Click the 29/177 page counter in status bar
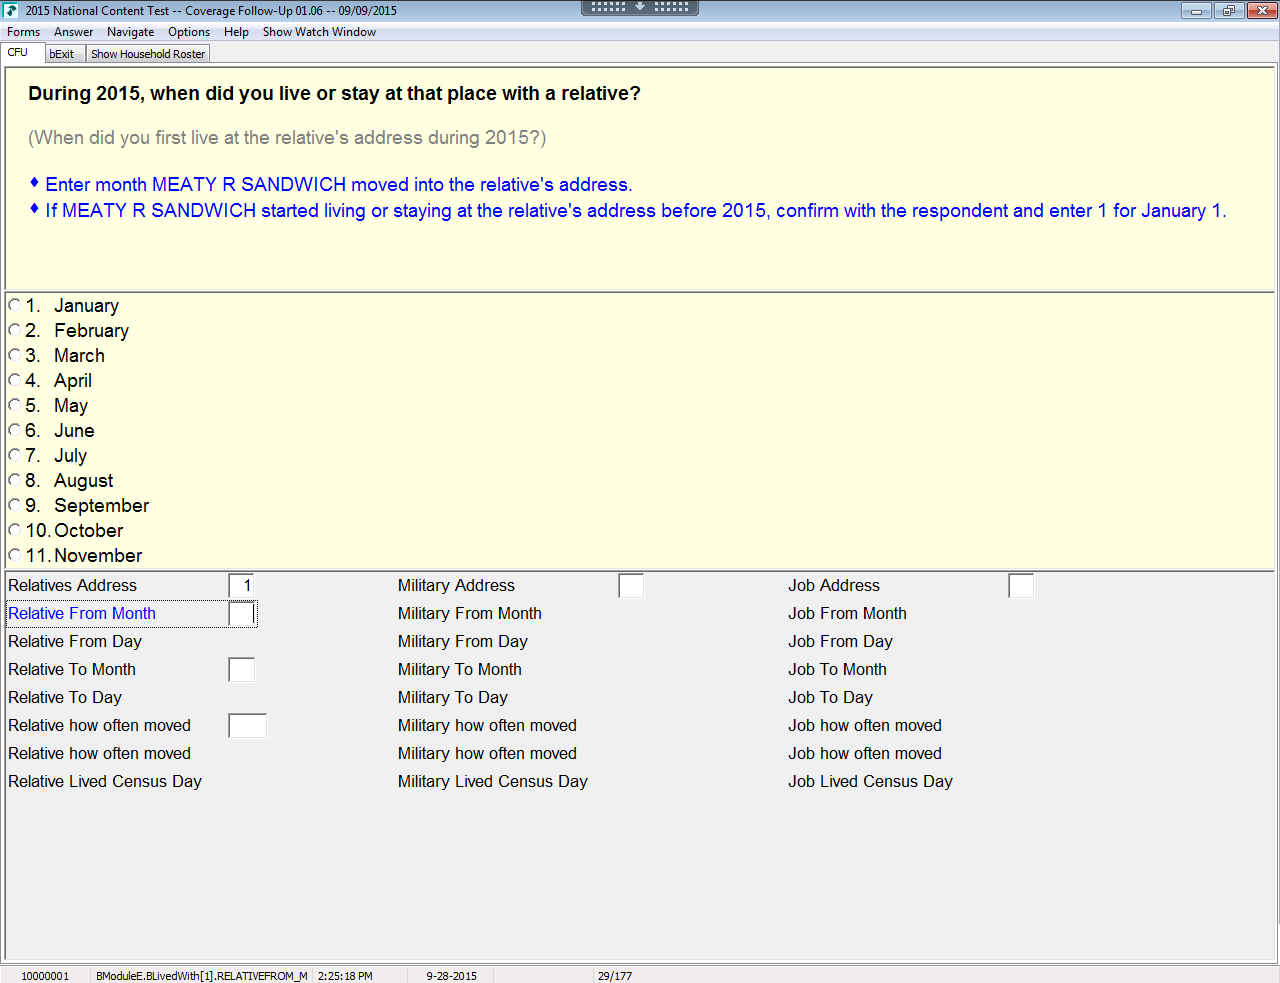 click(615, 976)
